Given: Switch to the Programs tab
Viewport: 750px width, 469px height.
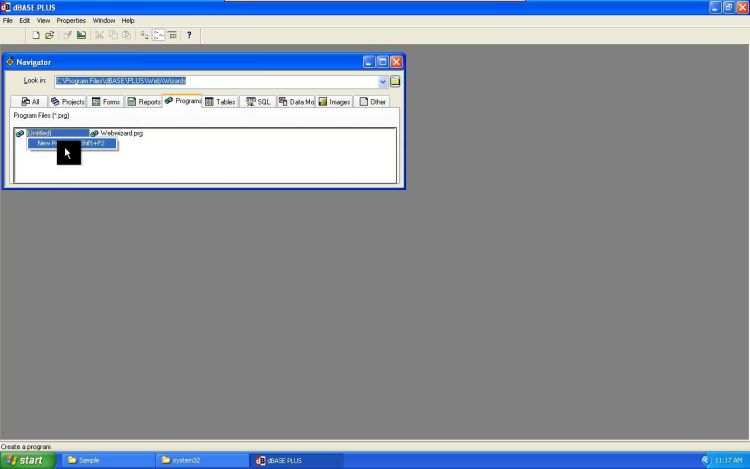Looking at the screenshot, I should pos(182,101).
